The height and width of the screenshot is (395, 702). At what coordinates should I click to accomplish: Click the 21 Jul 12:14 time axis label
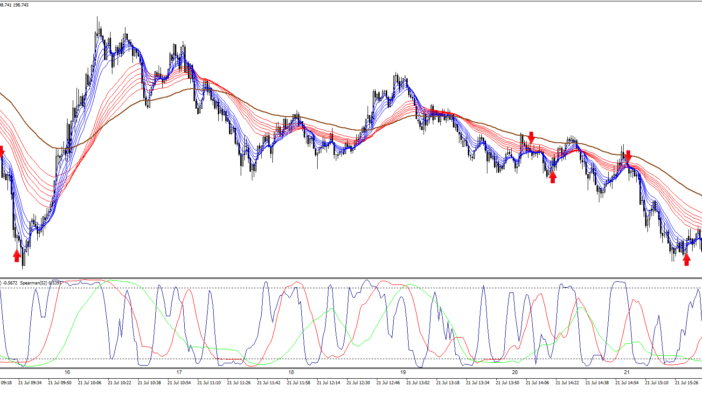[x=328, y=383]
